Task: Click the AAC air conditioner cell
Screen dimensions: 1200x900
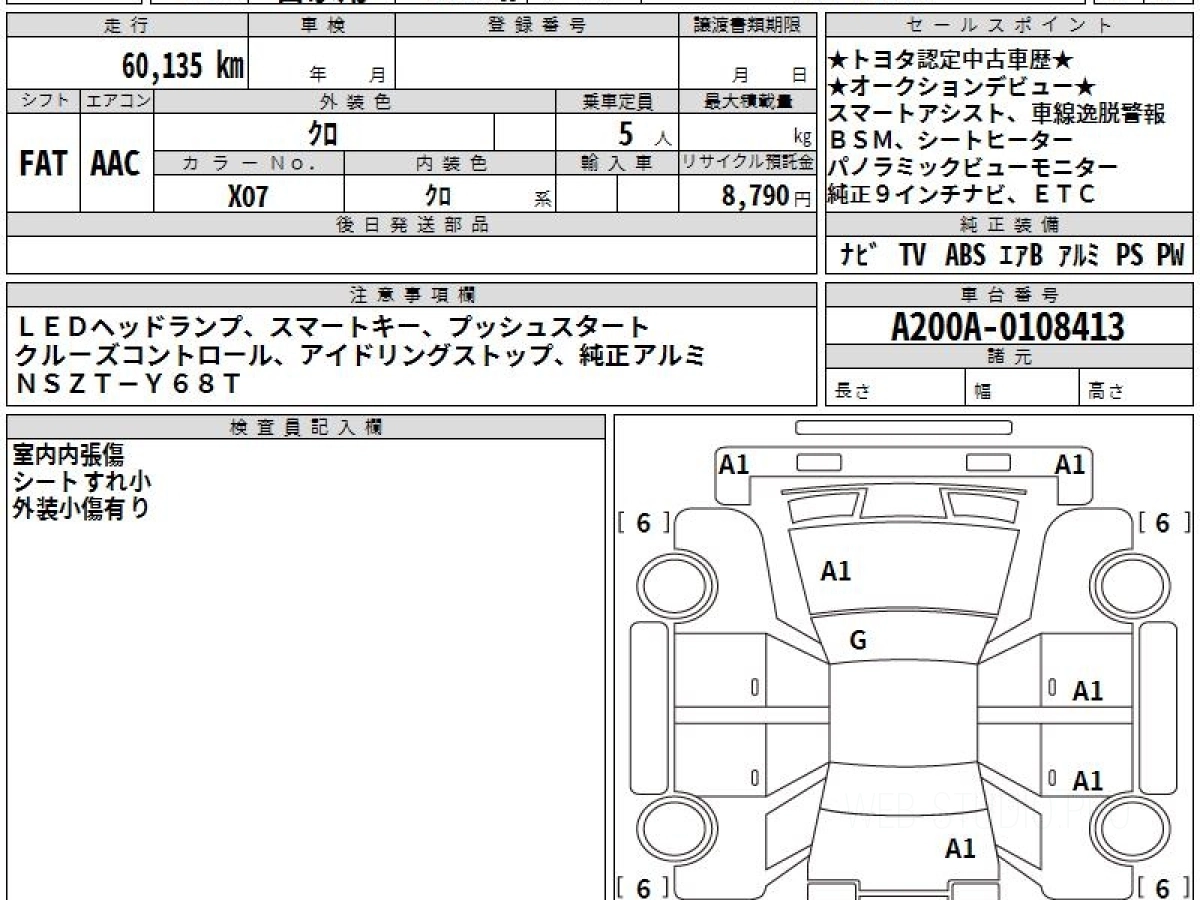Action: coord(116,163)
